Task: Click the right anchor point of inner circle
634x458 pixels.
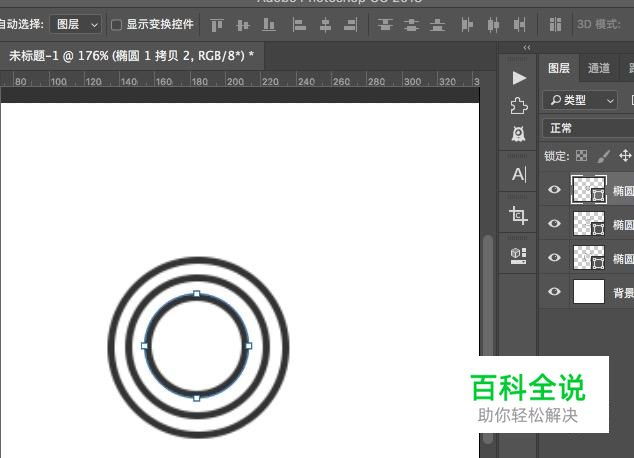Action: (x=249, y=346)
